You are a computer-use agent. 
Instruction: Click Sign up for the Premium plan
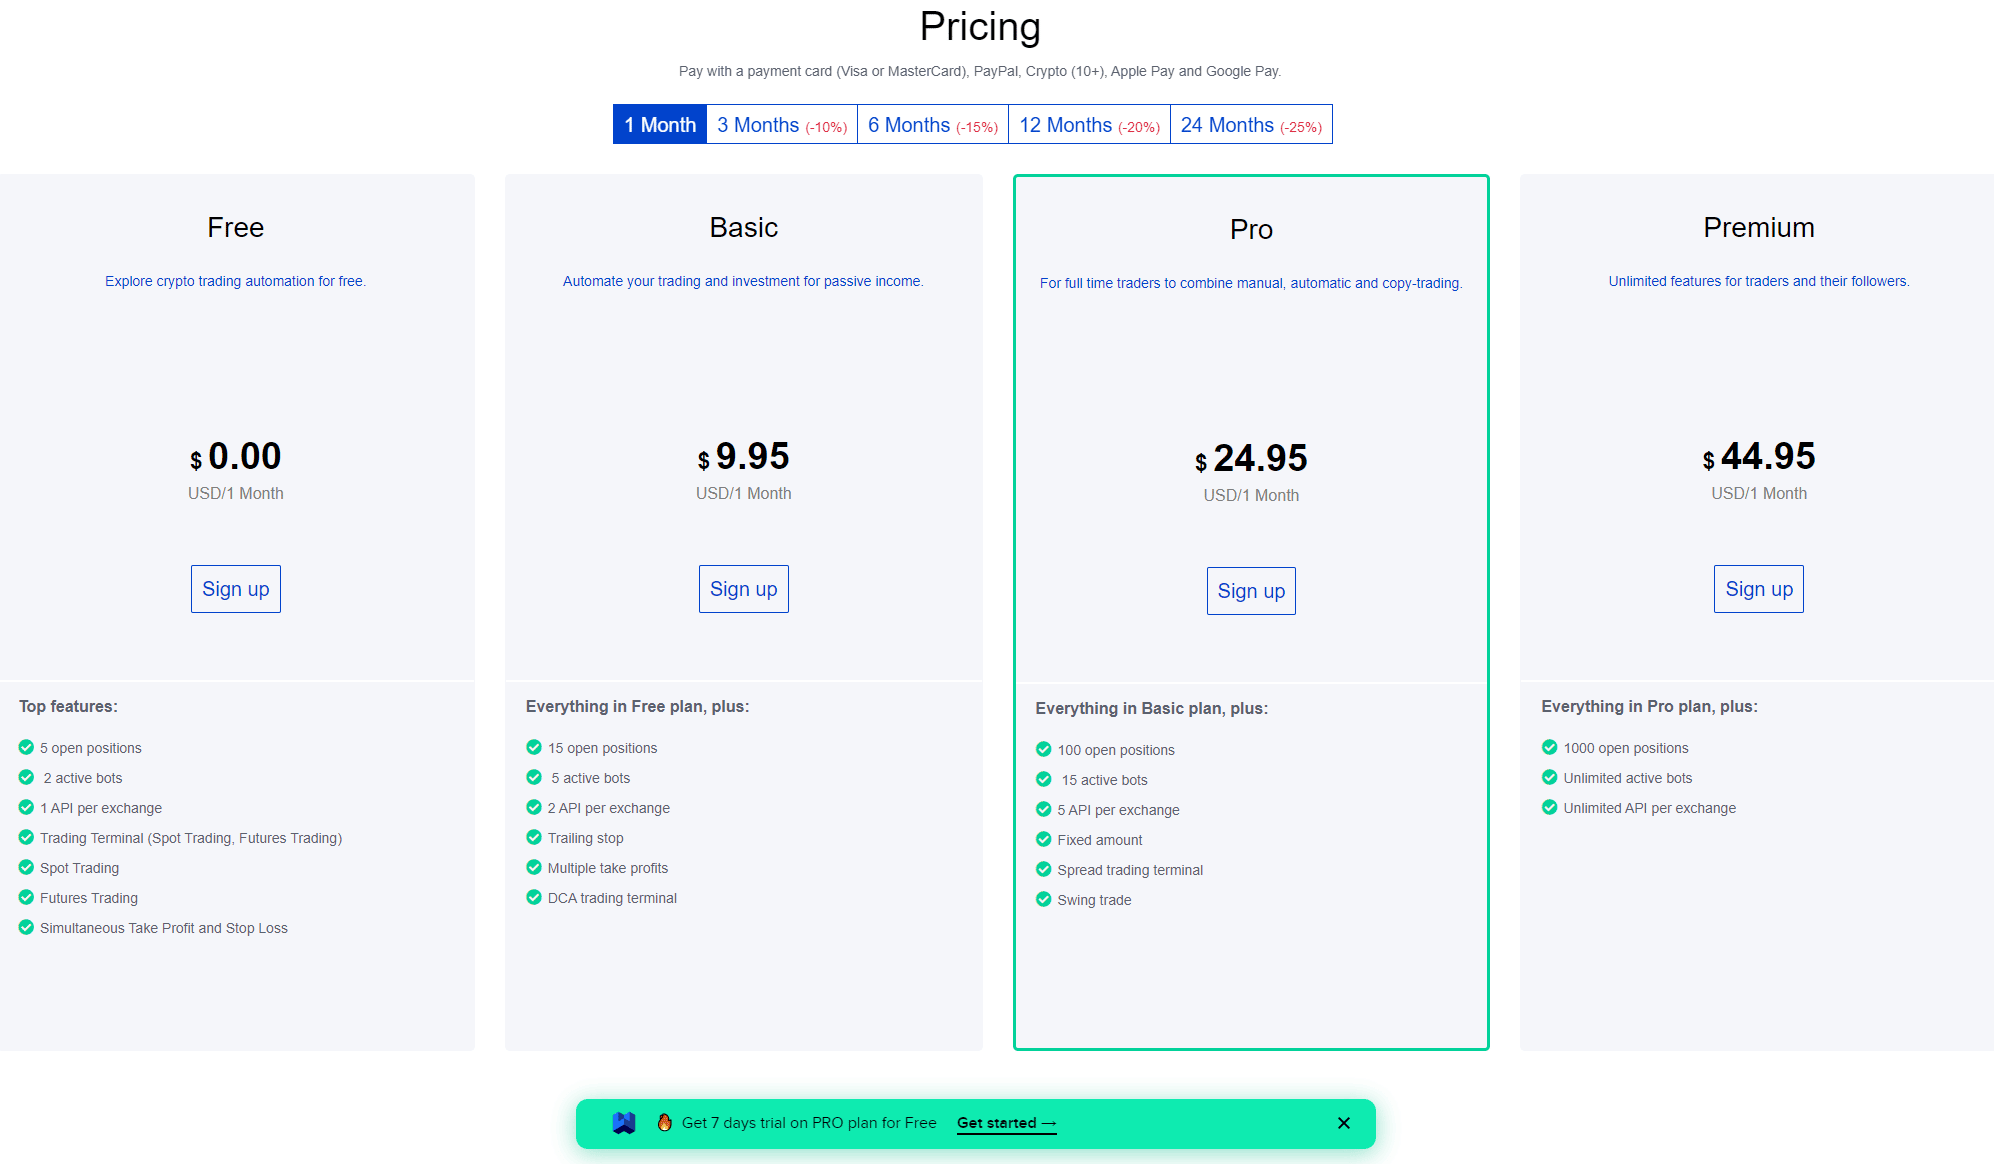[1757, 589]
